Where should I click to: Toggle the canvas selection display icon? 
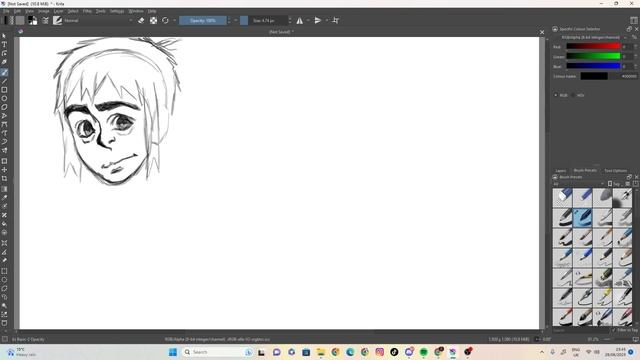pyautogui.click(x=4, y=339)
